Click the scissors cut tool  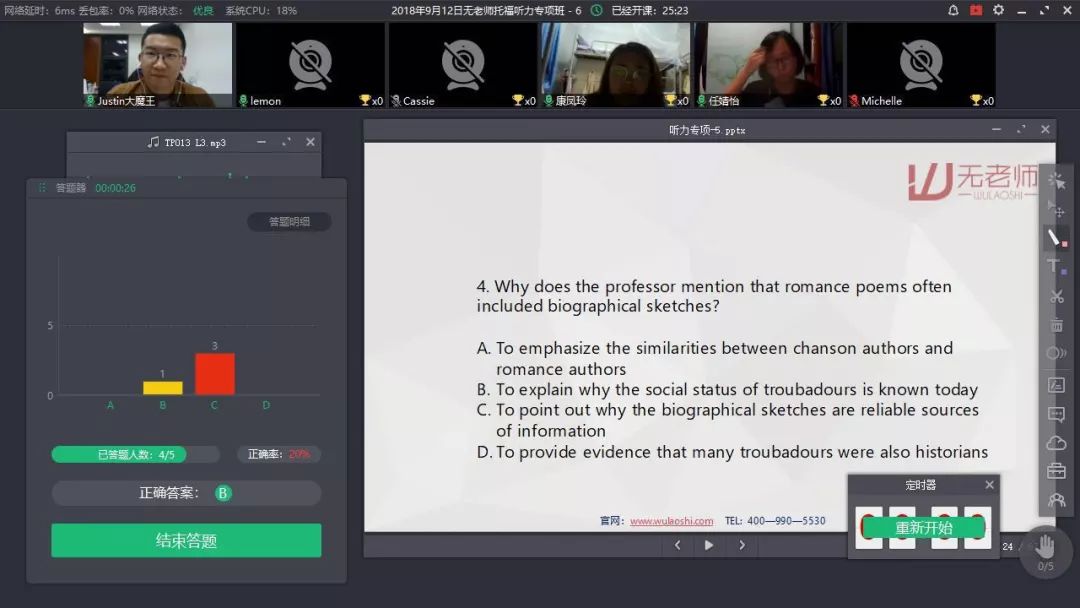[x=1056, y=296]
